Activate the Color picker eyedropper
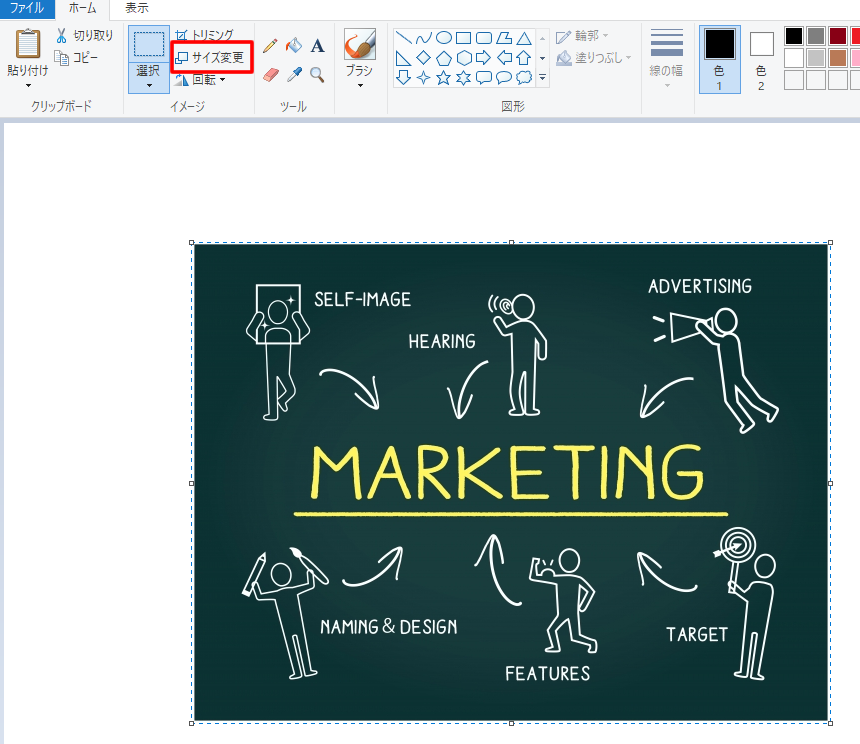This screenshot has width=860, height=744. point(294,75)
